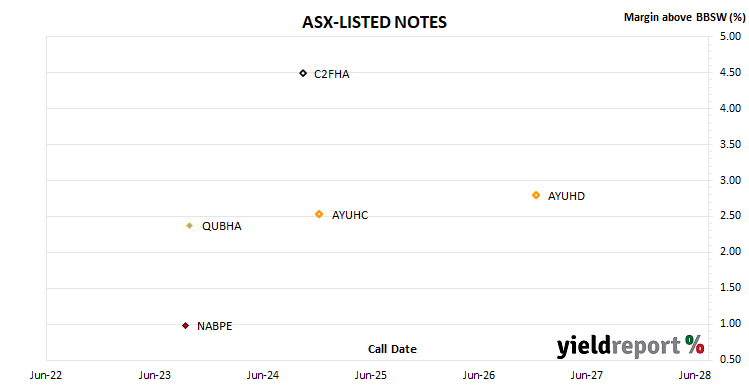Click the Call Date axis title
Image resolution: width=749 pixels, height=391 pixels.
(x=392, y=349)
